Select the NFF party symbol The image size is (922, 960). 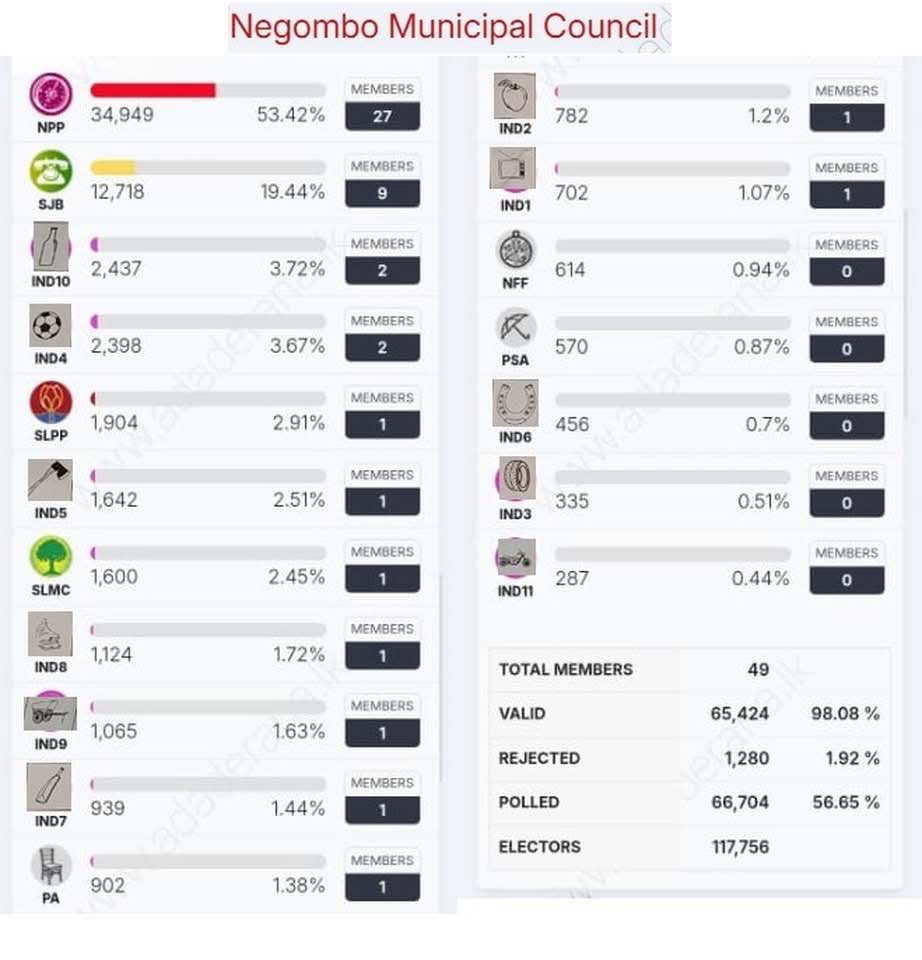point(515,250)
